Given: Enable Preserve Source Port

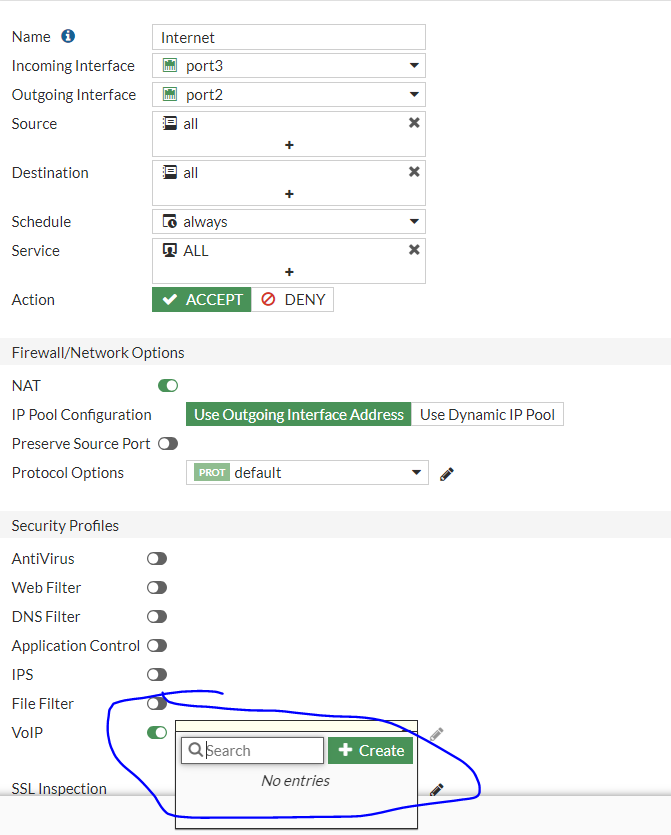Looking at the screenshot, I should coord(168,443).
